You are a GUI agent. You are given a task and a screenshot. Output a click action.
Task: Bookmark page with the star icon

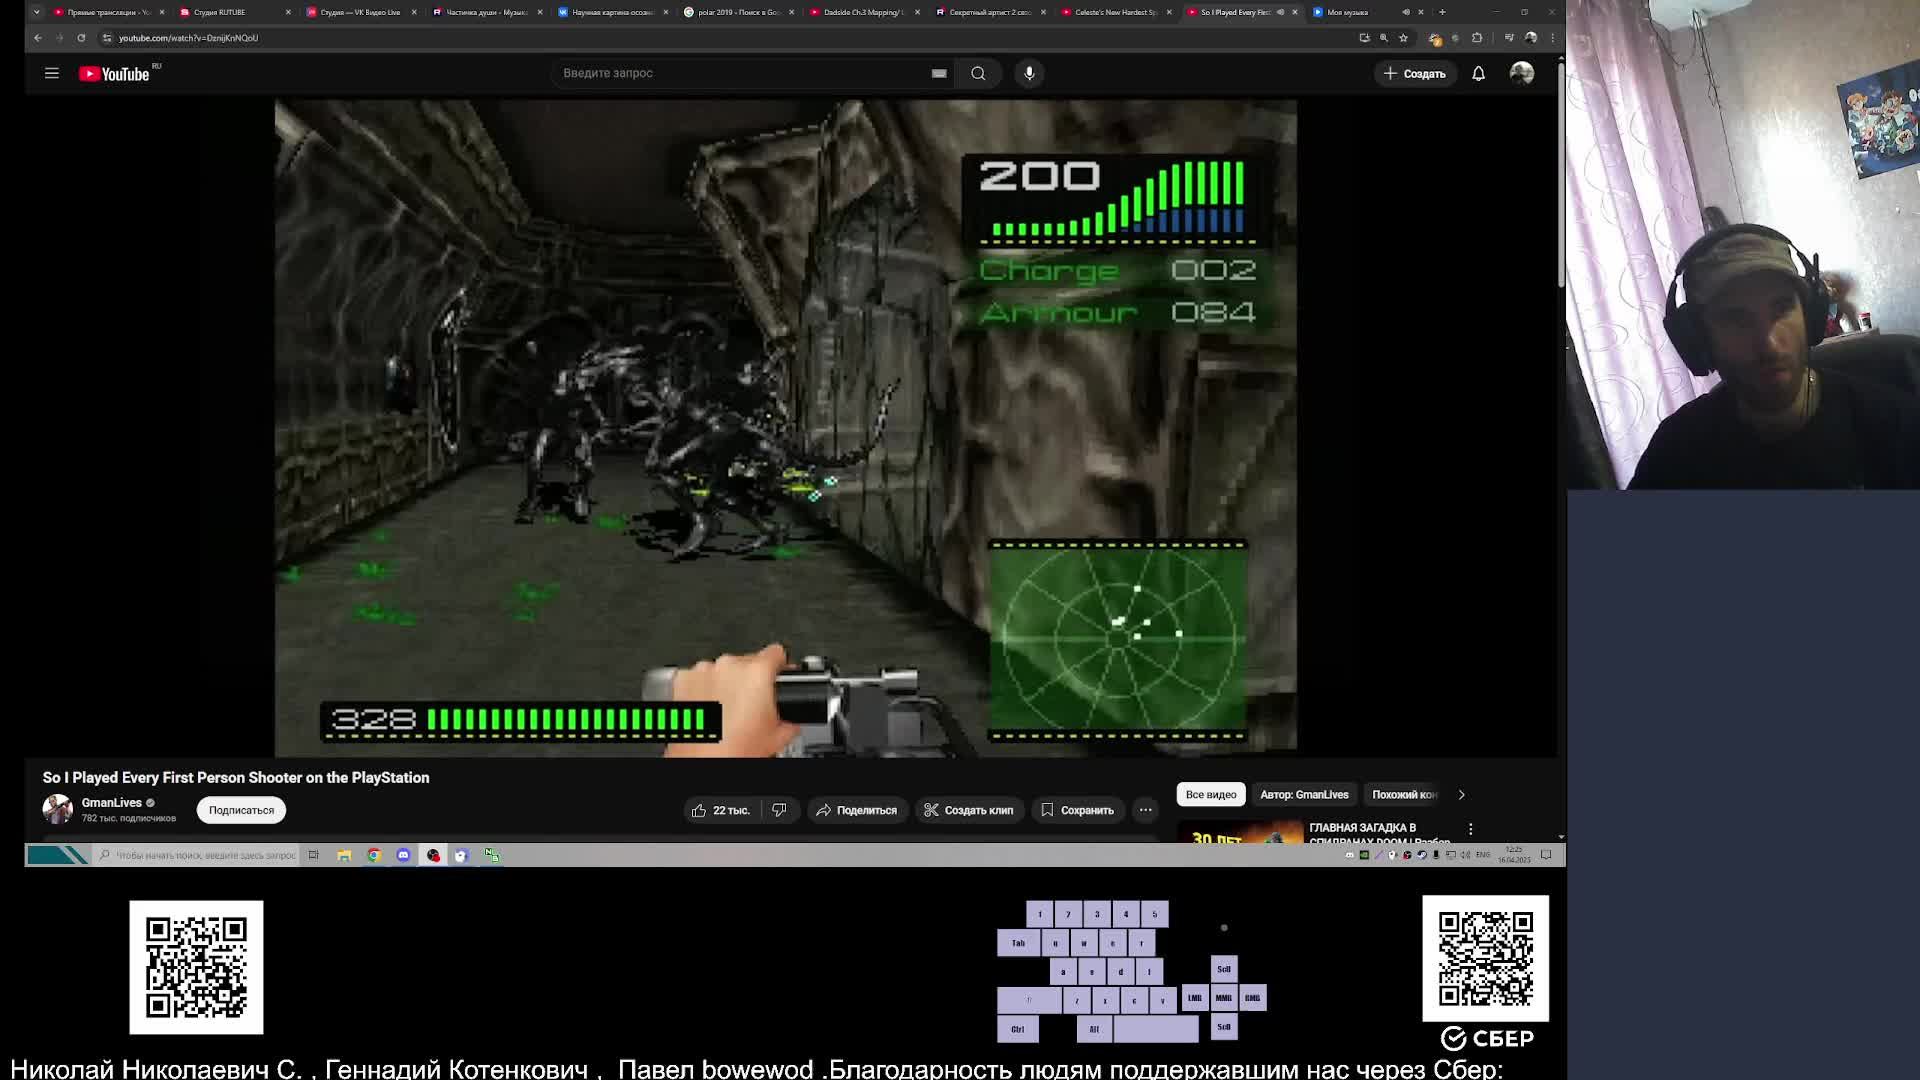(1403, 38)
